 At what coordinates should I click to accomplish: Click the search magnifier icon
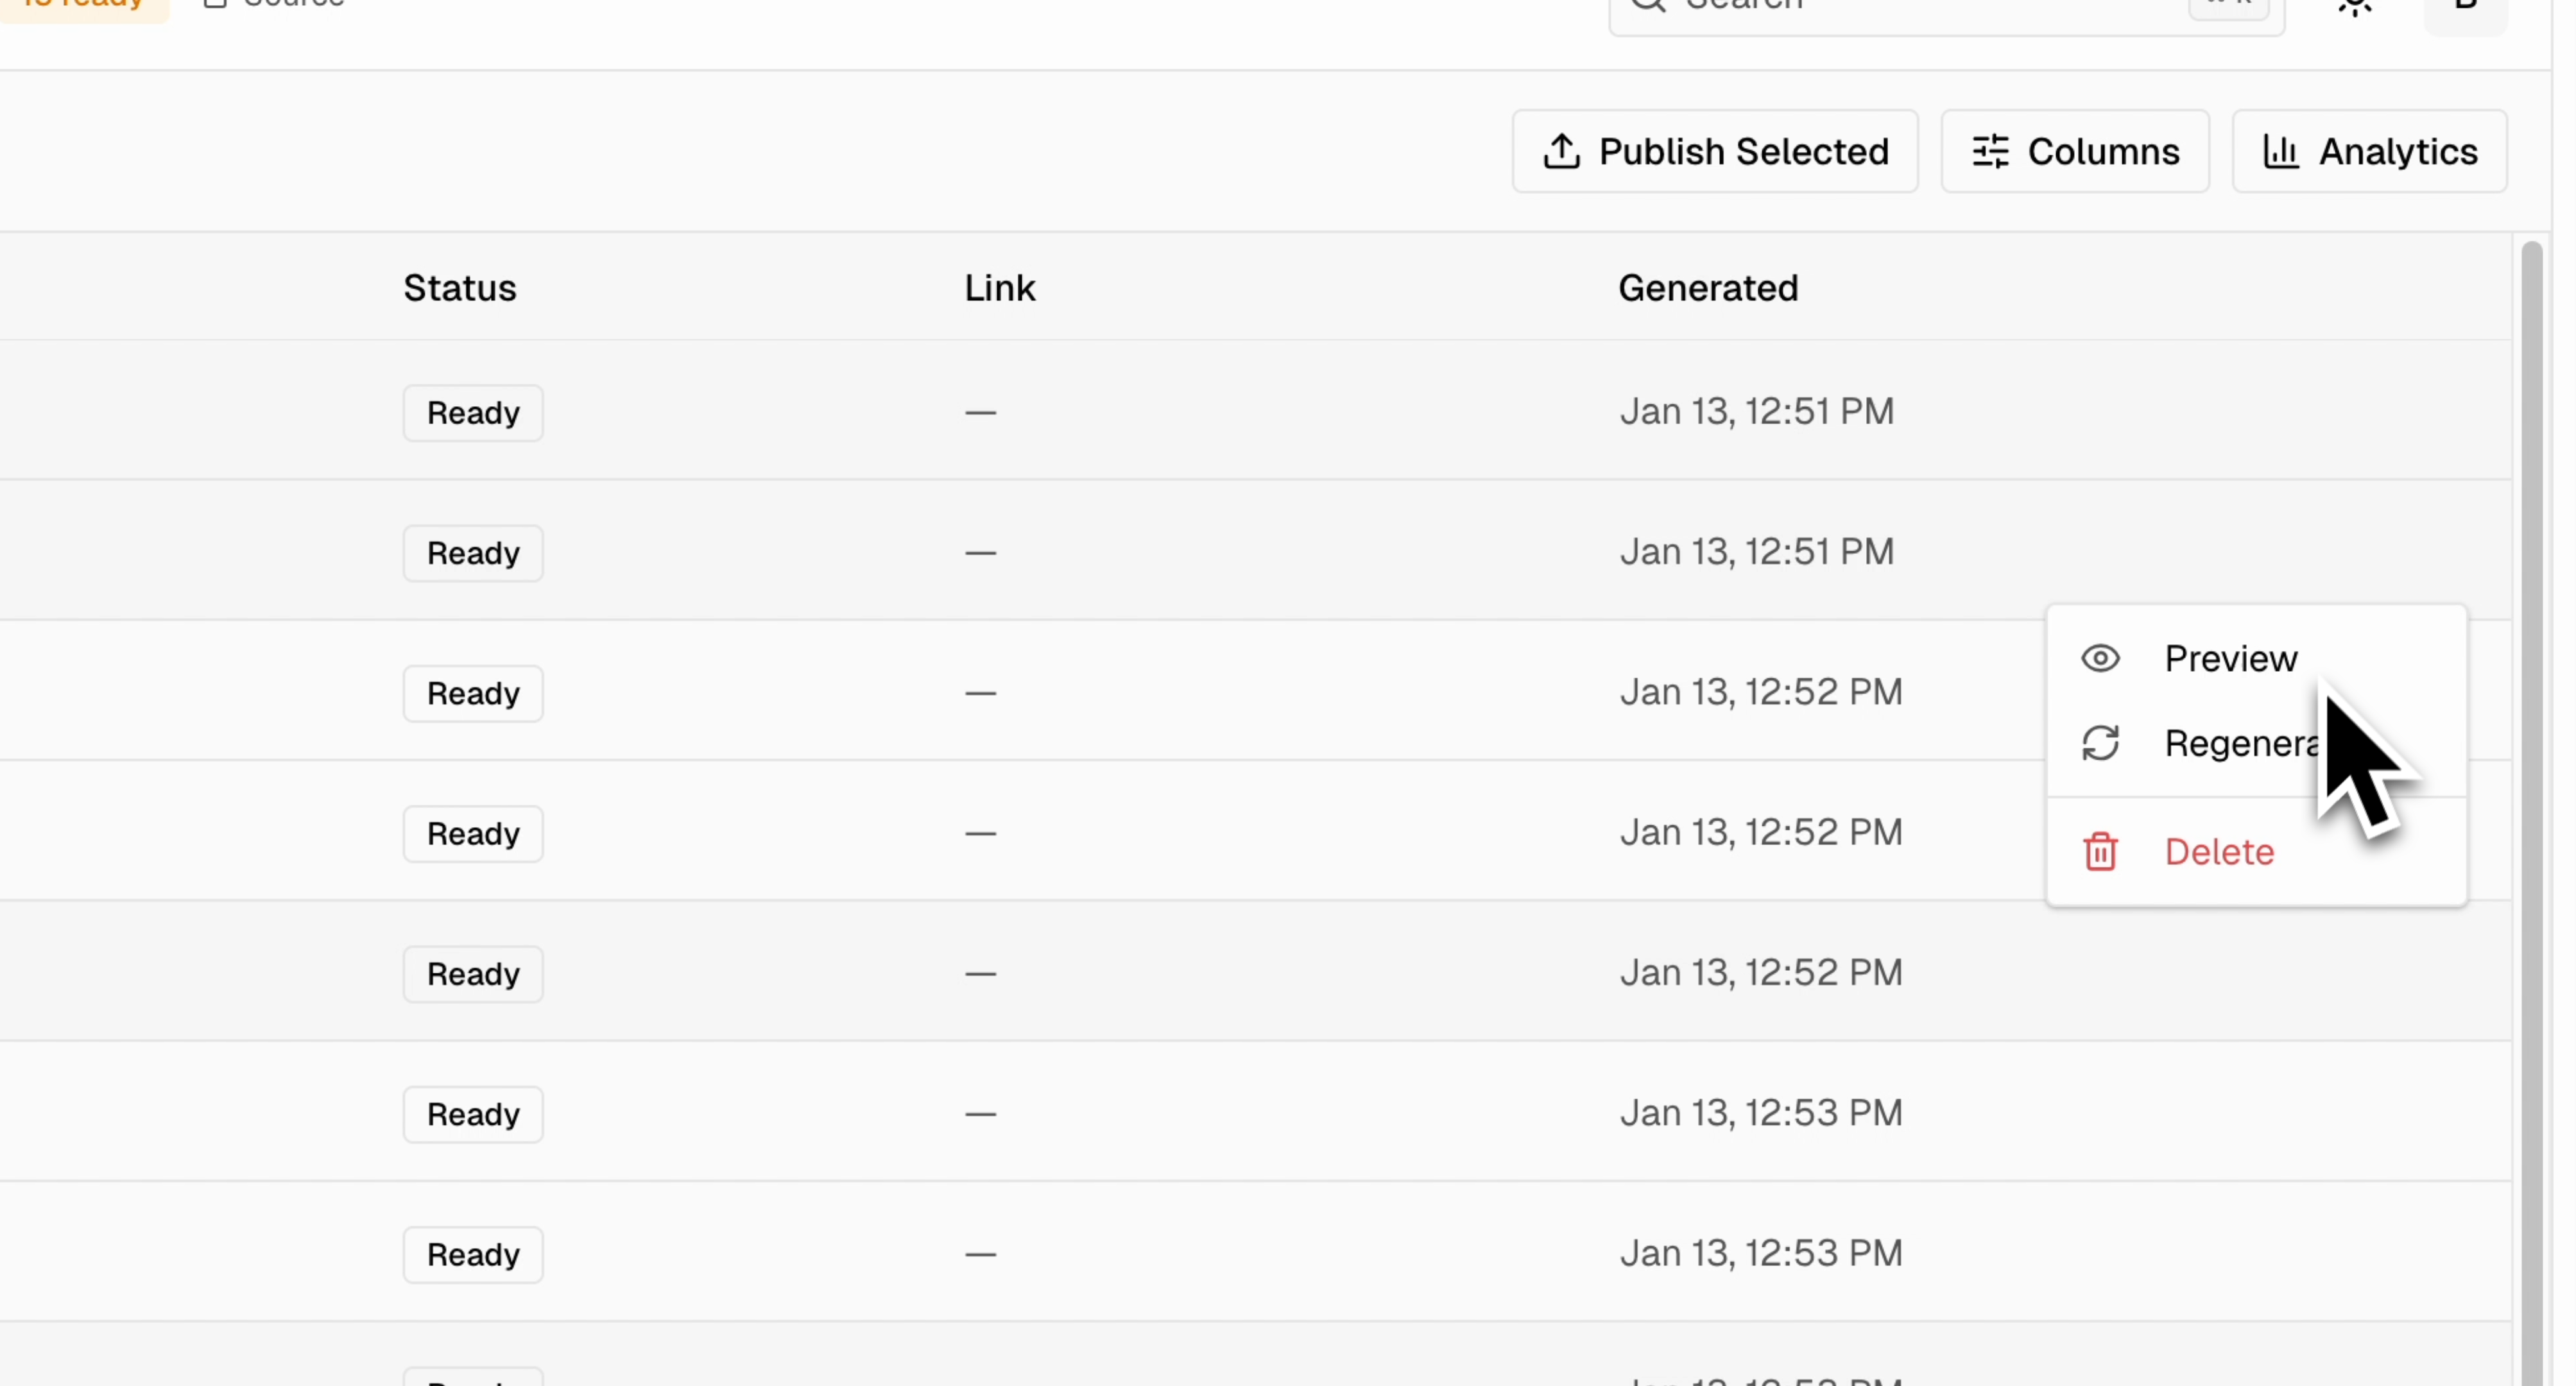pos(1648,5)
